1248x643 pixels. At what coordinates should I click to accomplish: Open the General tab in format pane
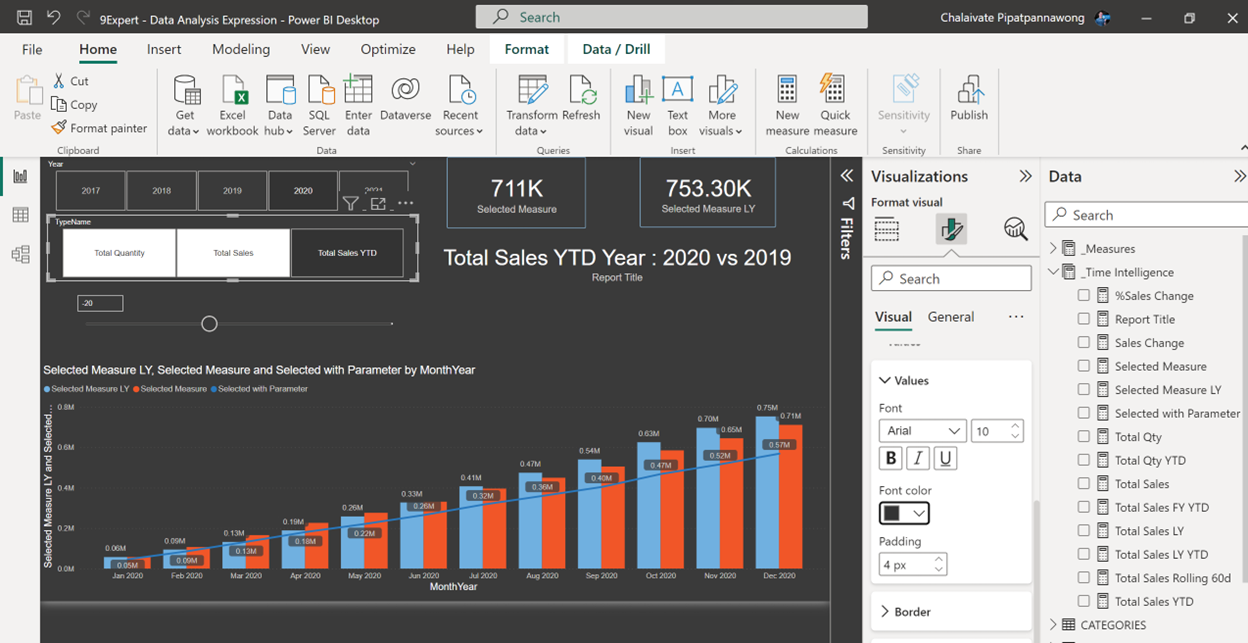[x=950, y=317]
